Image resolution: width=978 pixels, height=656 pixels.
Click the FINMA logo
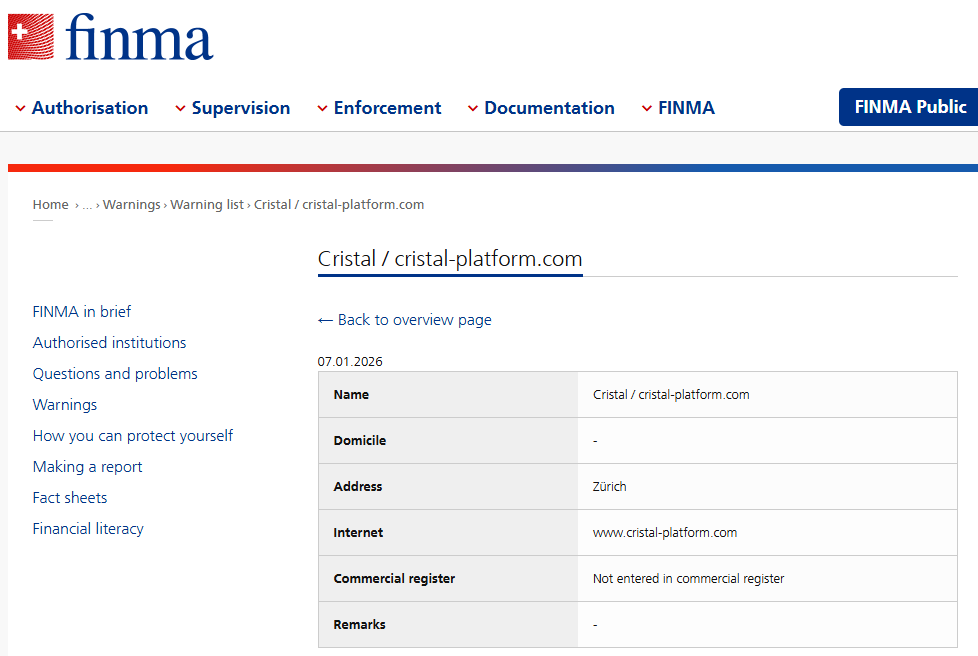[139, 37]
